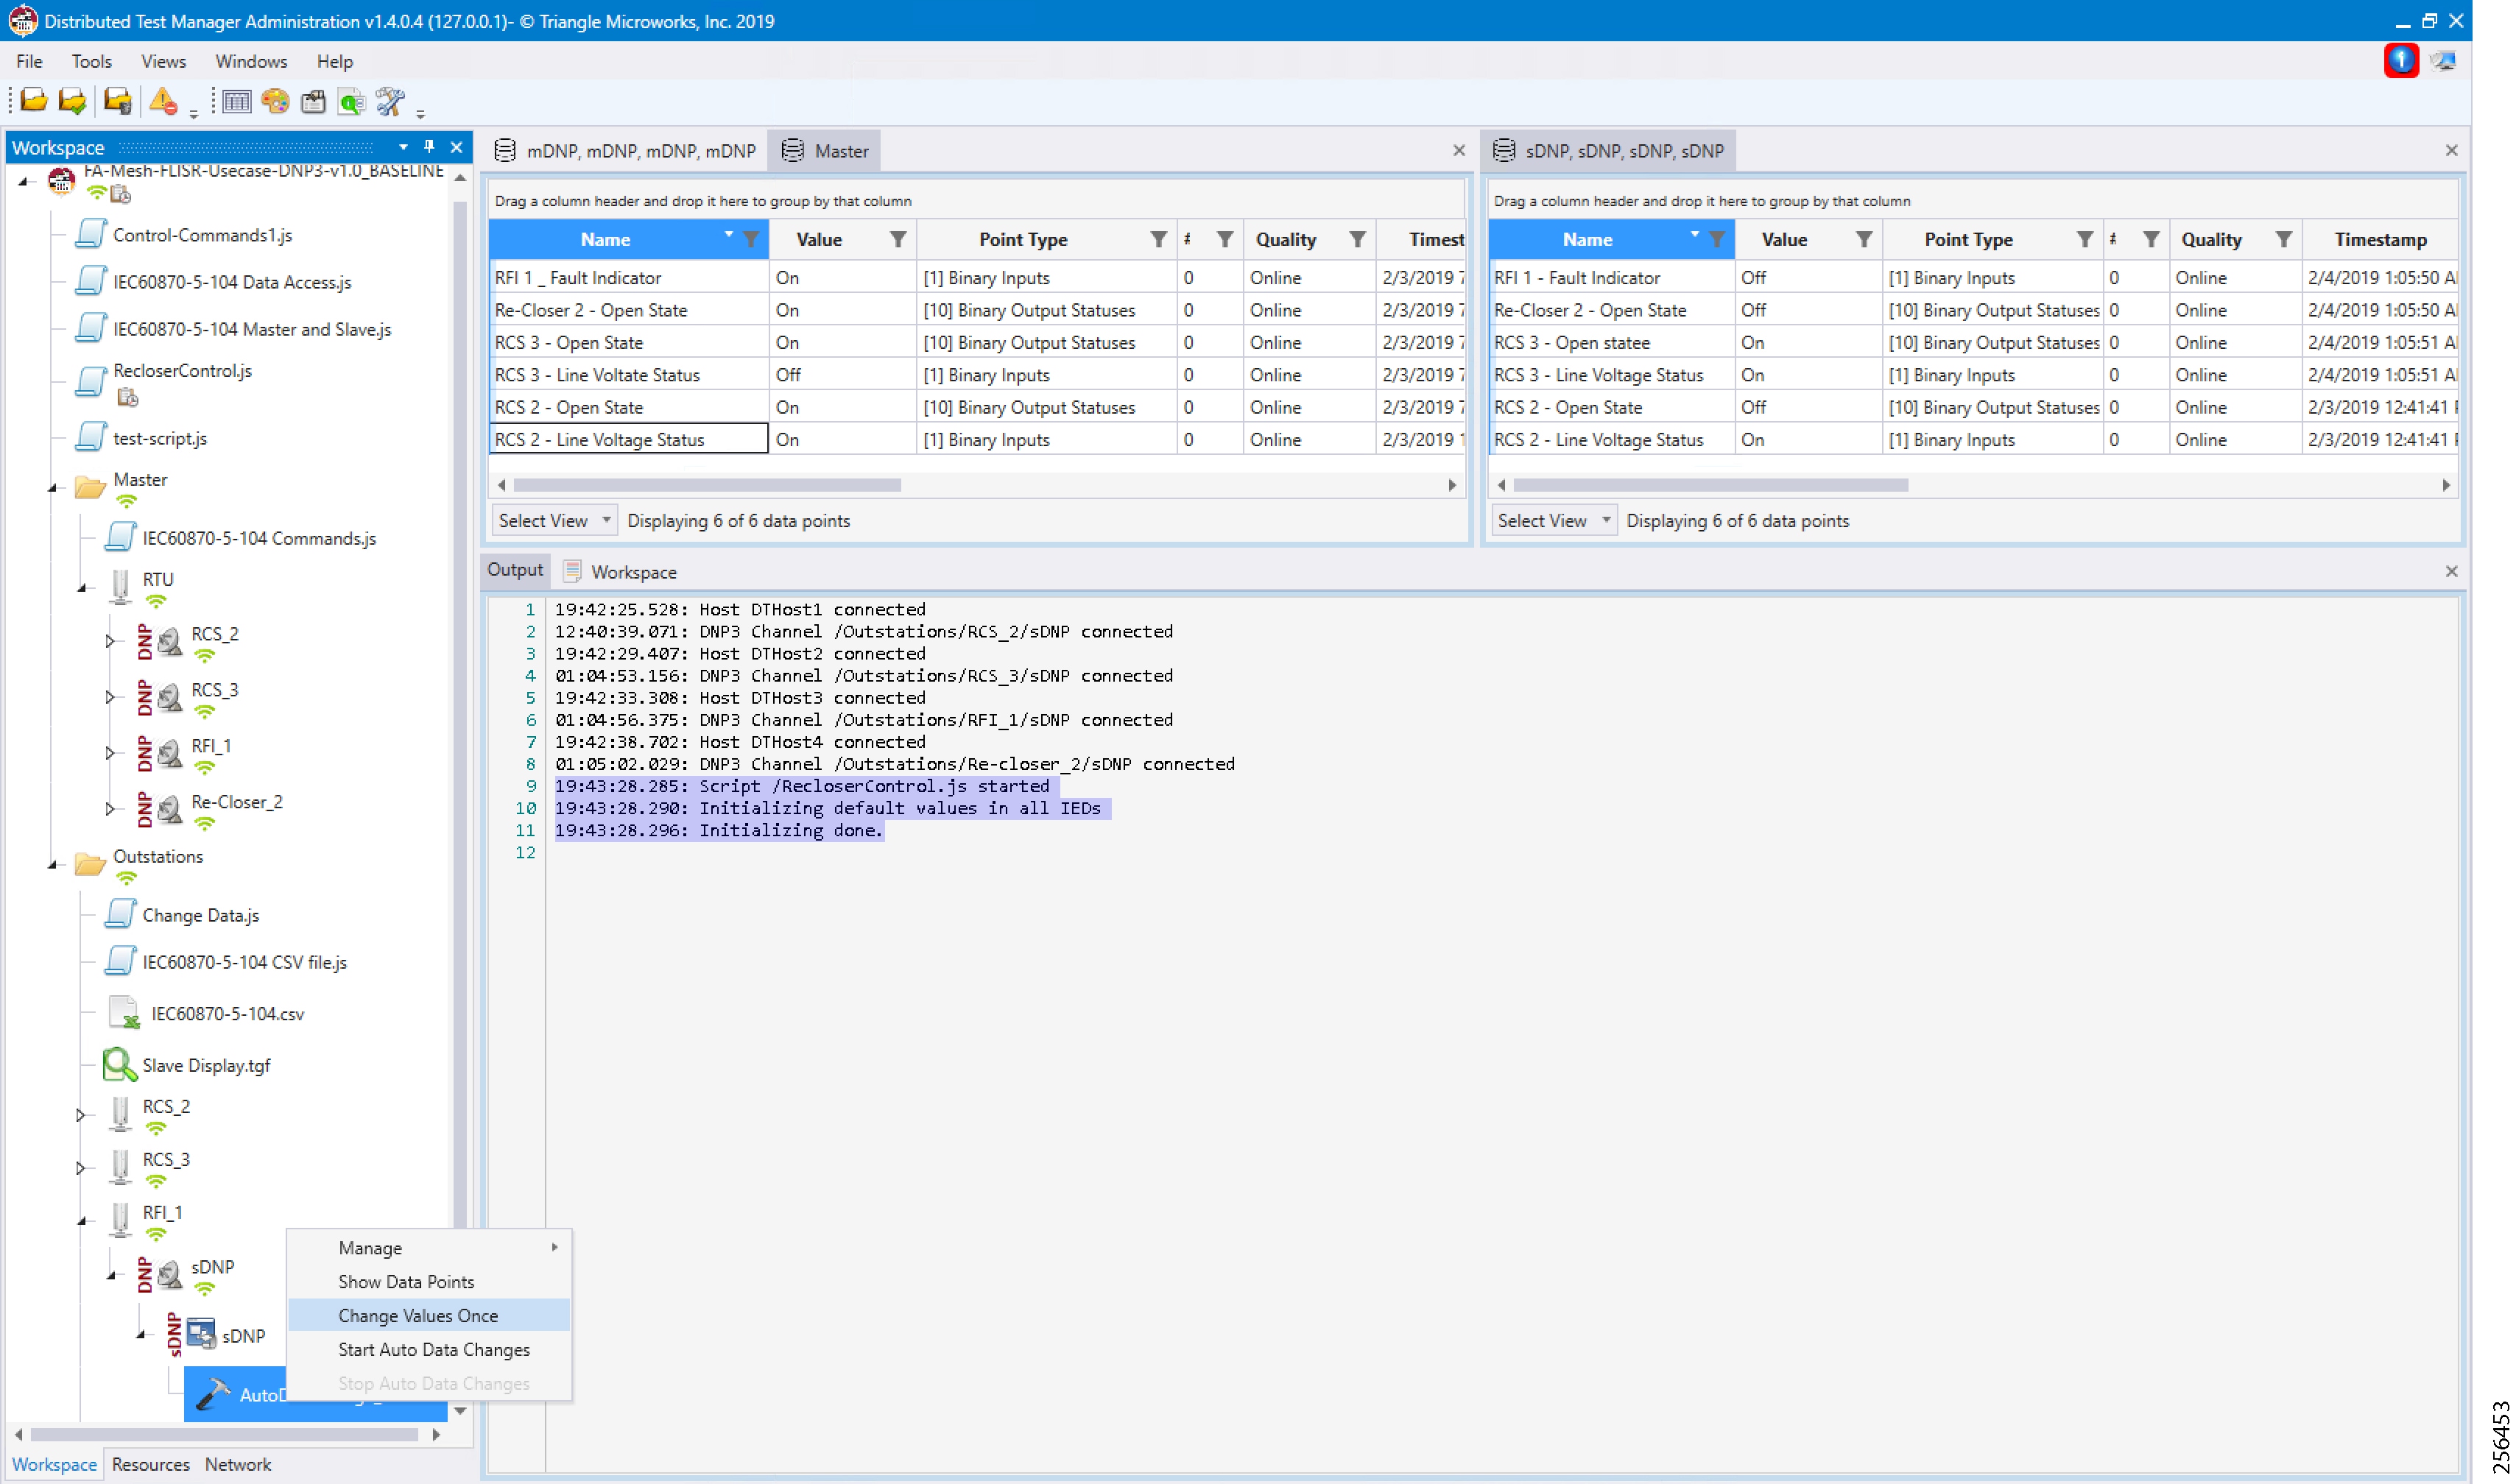Click the color palette toolbar icon
This screenshot has width=2516, height=1484.
point(275,100)
